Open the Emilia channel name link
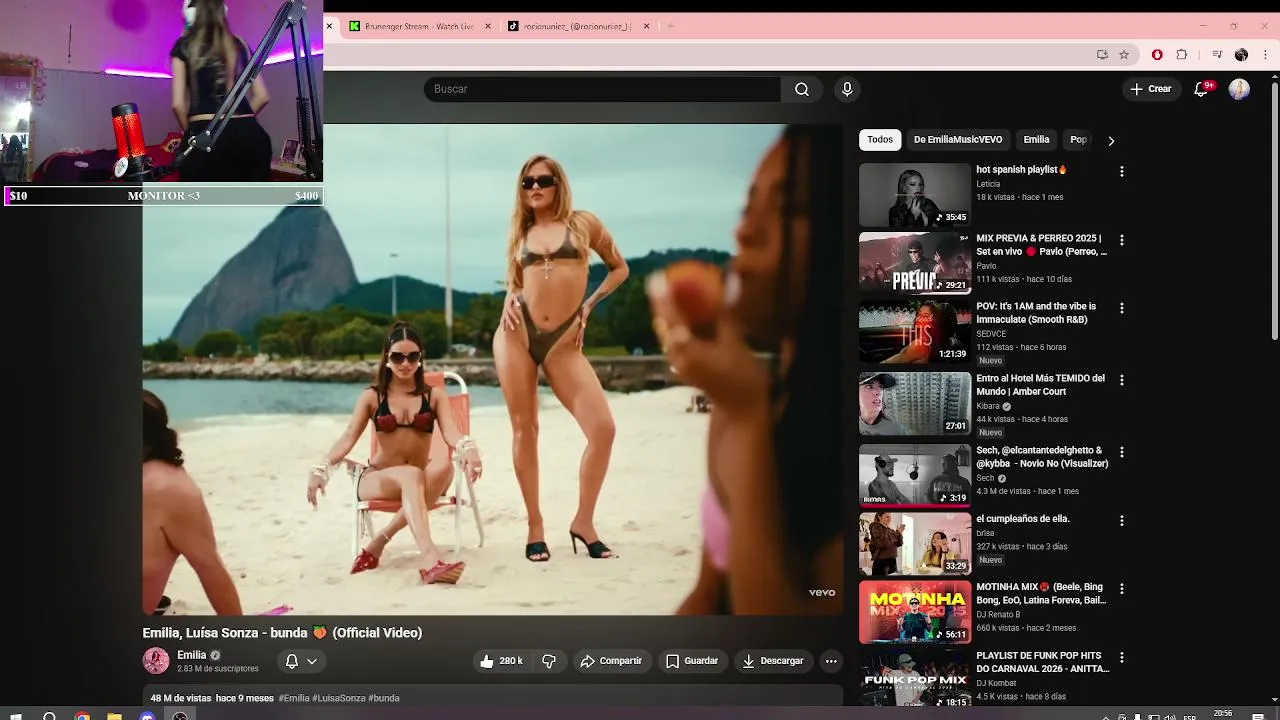1280x720 pixels. 191,655
